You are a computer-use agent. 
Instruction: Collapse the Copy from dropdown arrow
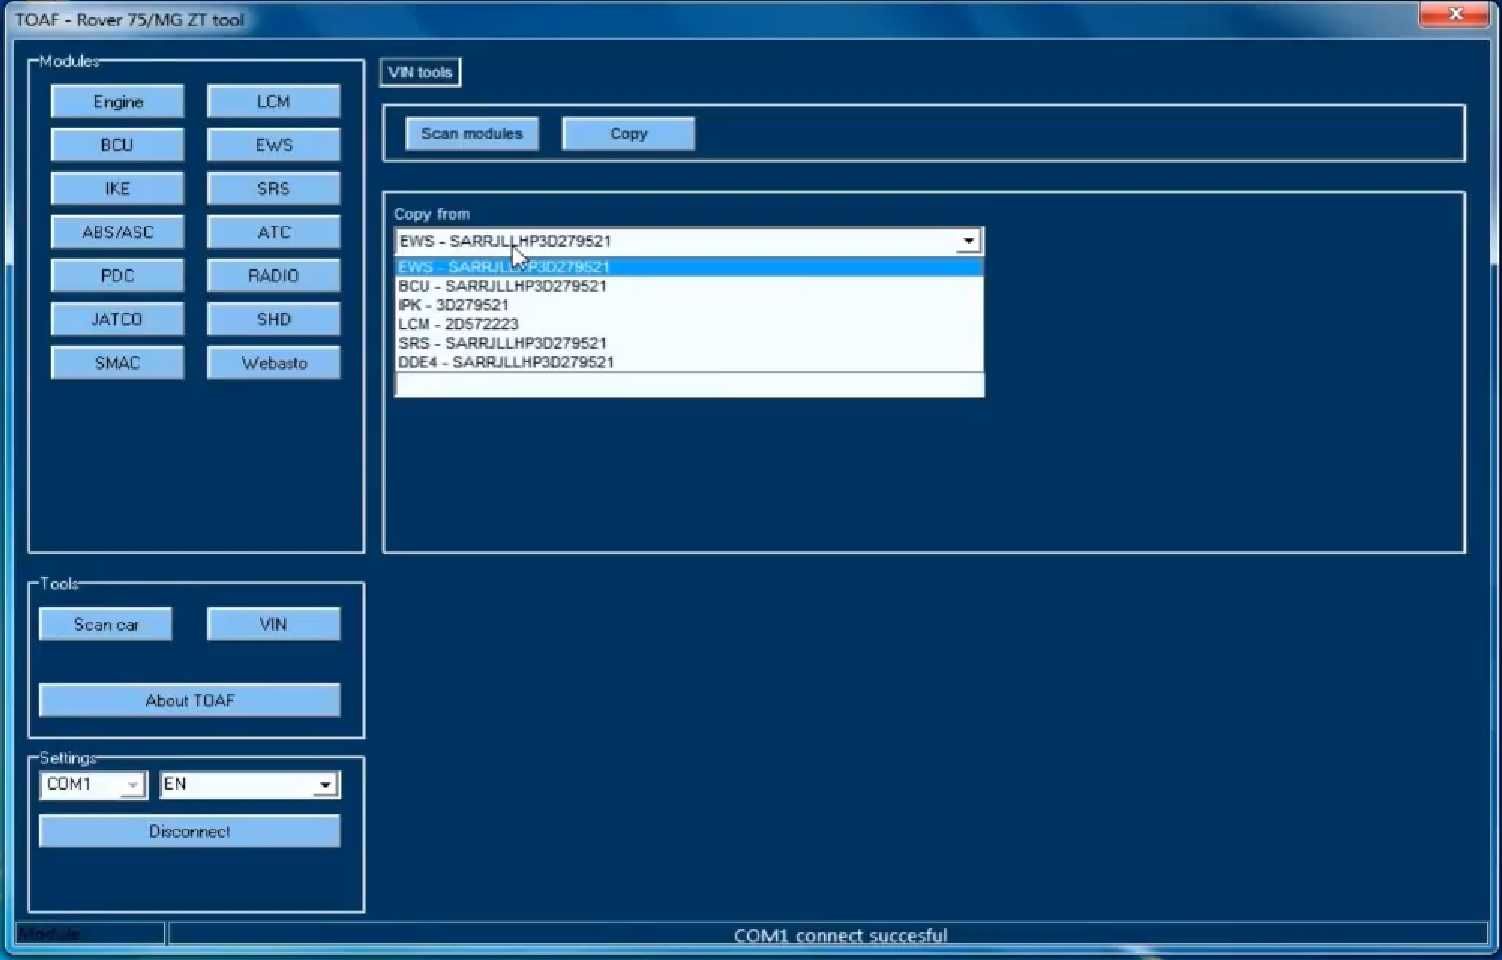[x=968, y=241]
